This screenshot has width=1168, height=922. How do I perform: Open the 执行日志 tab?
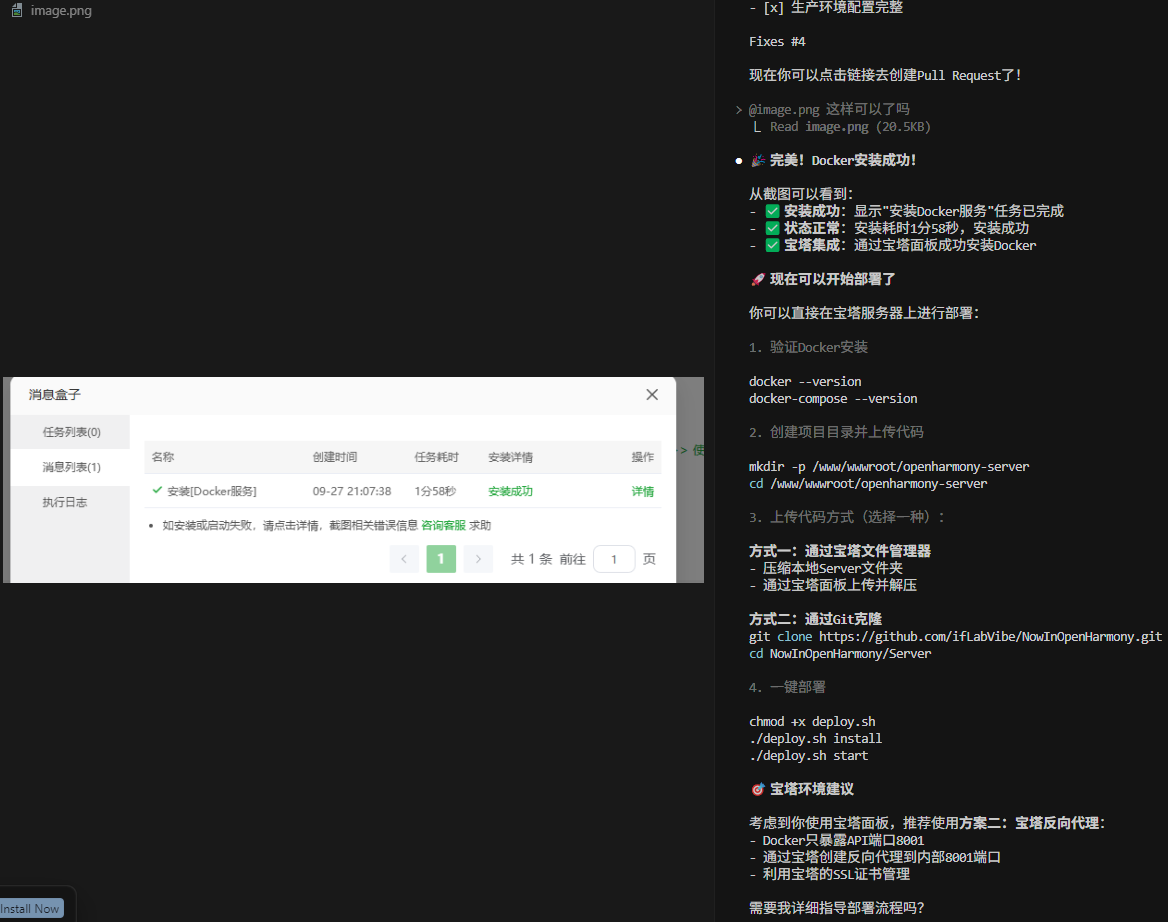[65, 502]
